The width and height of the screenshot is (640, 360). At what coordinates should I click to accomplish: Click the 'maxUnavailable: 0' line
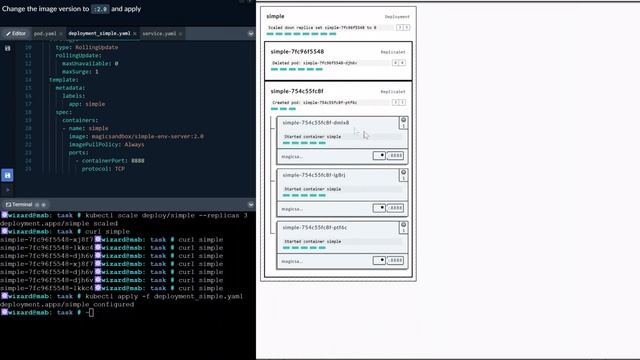click(90, 64)
